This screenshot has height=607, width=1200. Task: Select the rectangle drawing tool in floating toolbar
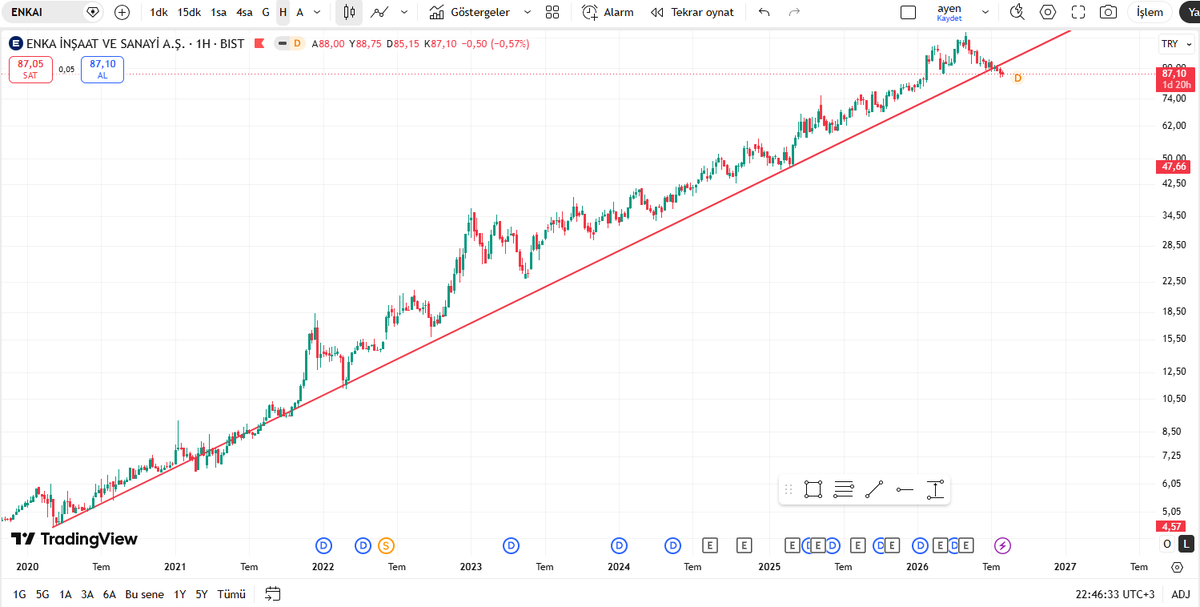pyautogui.click(x=813, y=489)
